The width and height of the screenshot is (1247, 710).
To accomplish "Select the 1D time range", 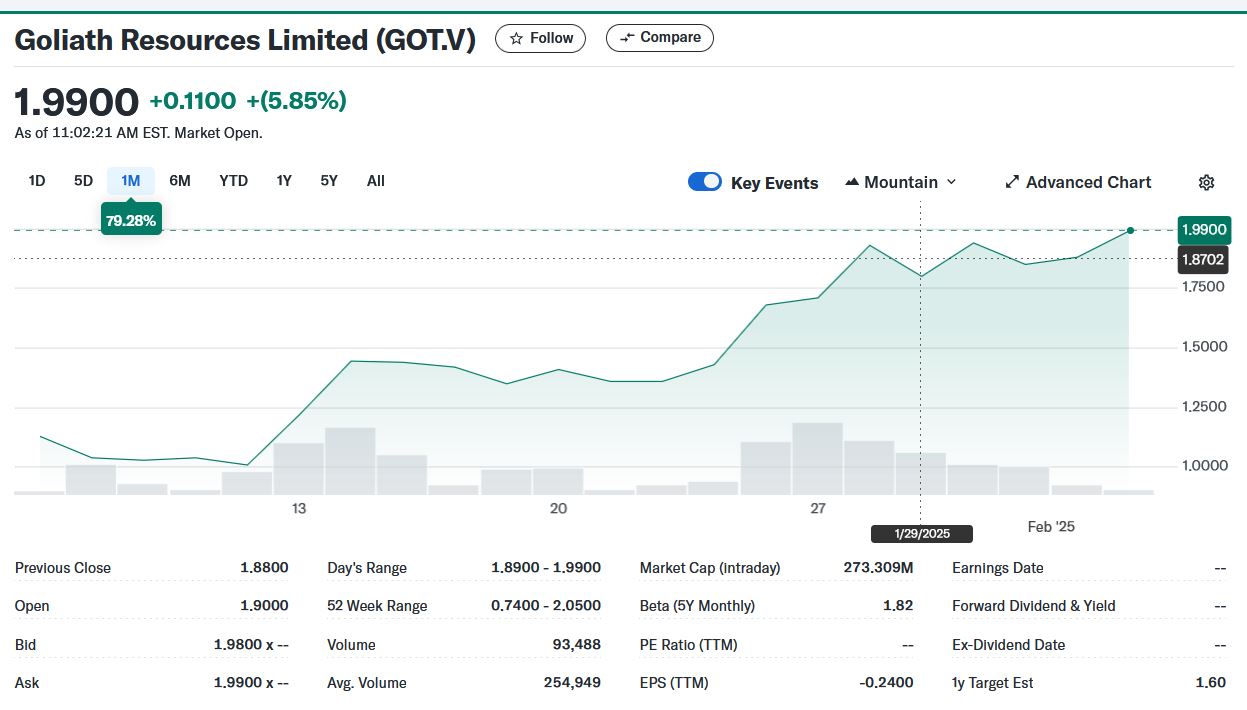I will tap(37, 181).
